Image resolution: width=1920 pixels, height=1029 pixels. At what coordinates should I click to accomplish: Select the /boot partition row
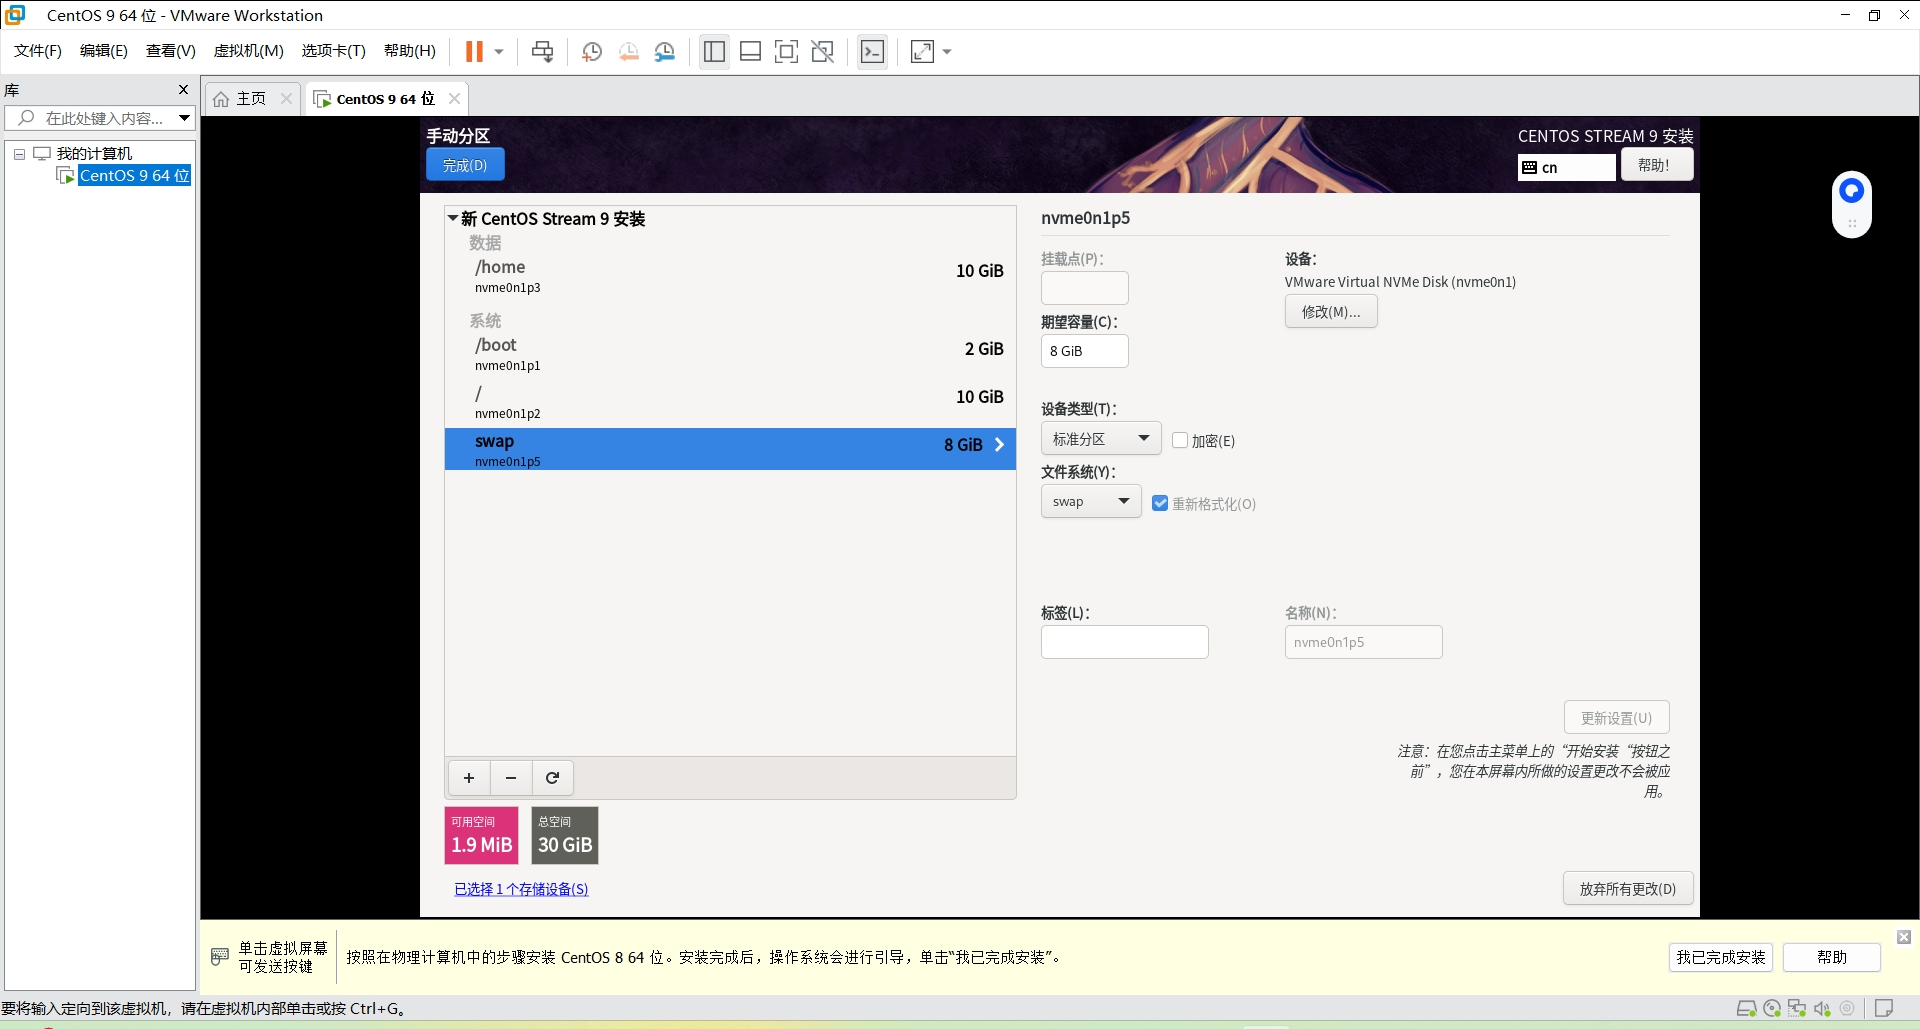730,354
